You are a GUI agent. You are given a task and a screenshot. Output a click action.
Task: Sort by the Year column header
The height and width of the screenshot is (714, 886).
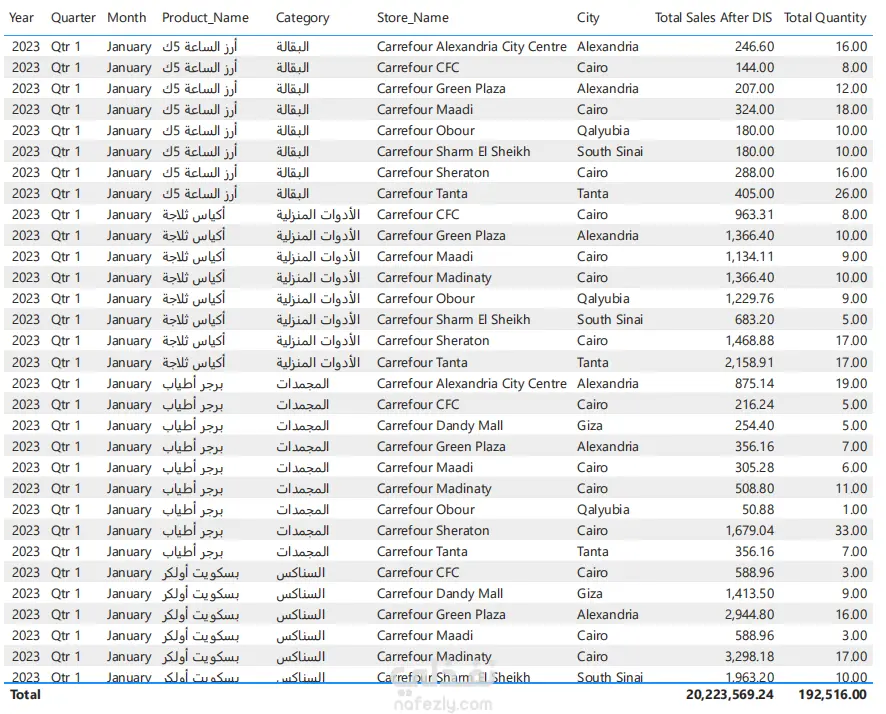tap(21, 18)
